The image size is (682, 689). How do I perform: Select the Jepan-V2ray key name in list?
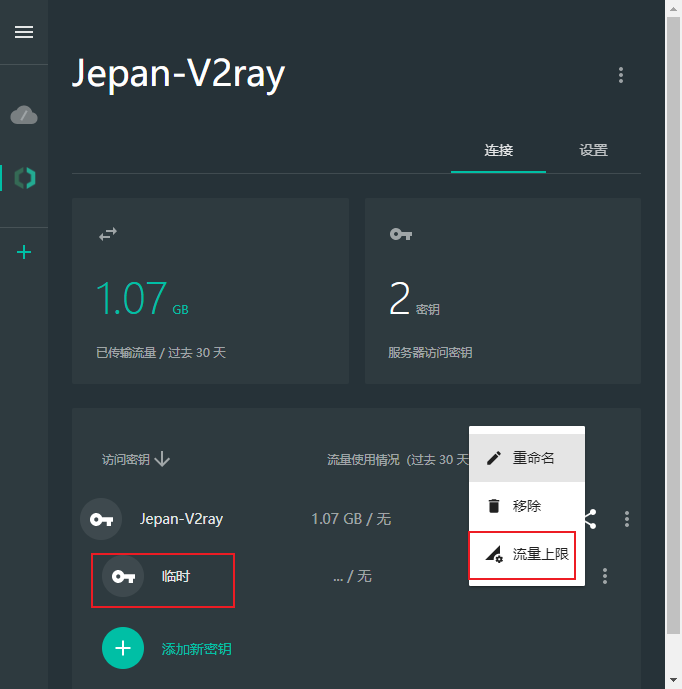(x=181, y=519)
